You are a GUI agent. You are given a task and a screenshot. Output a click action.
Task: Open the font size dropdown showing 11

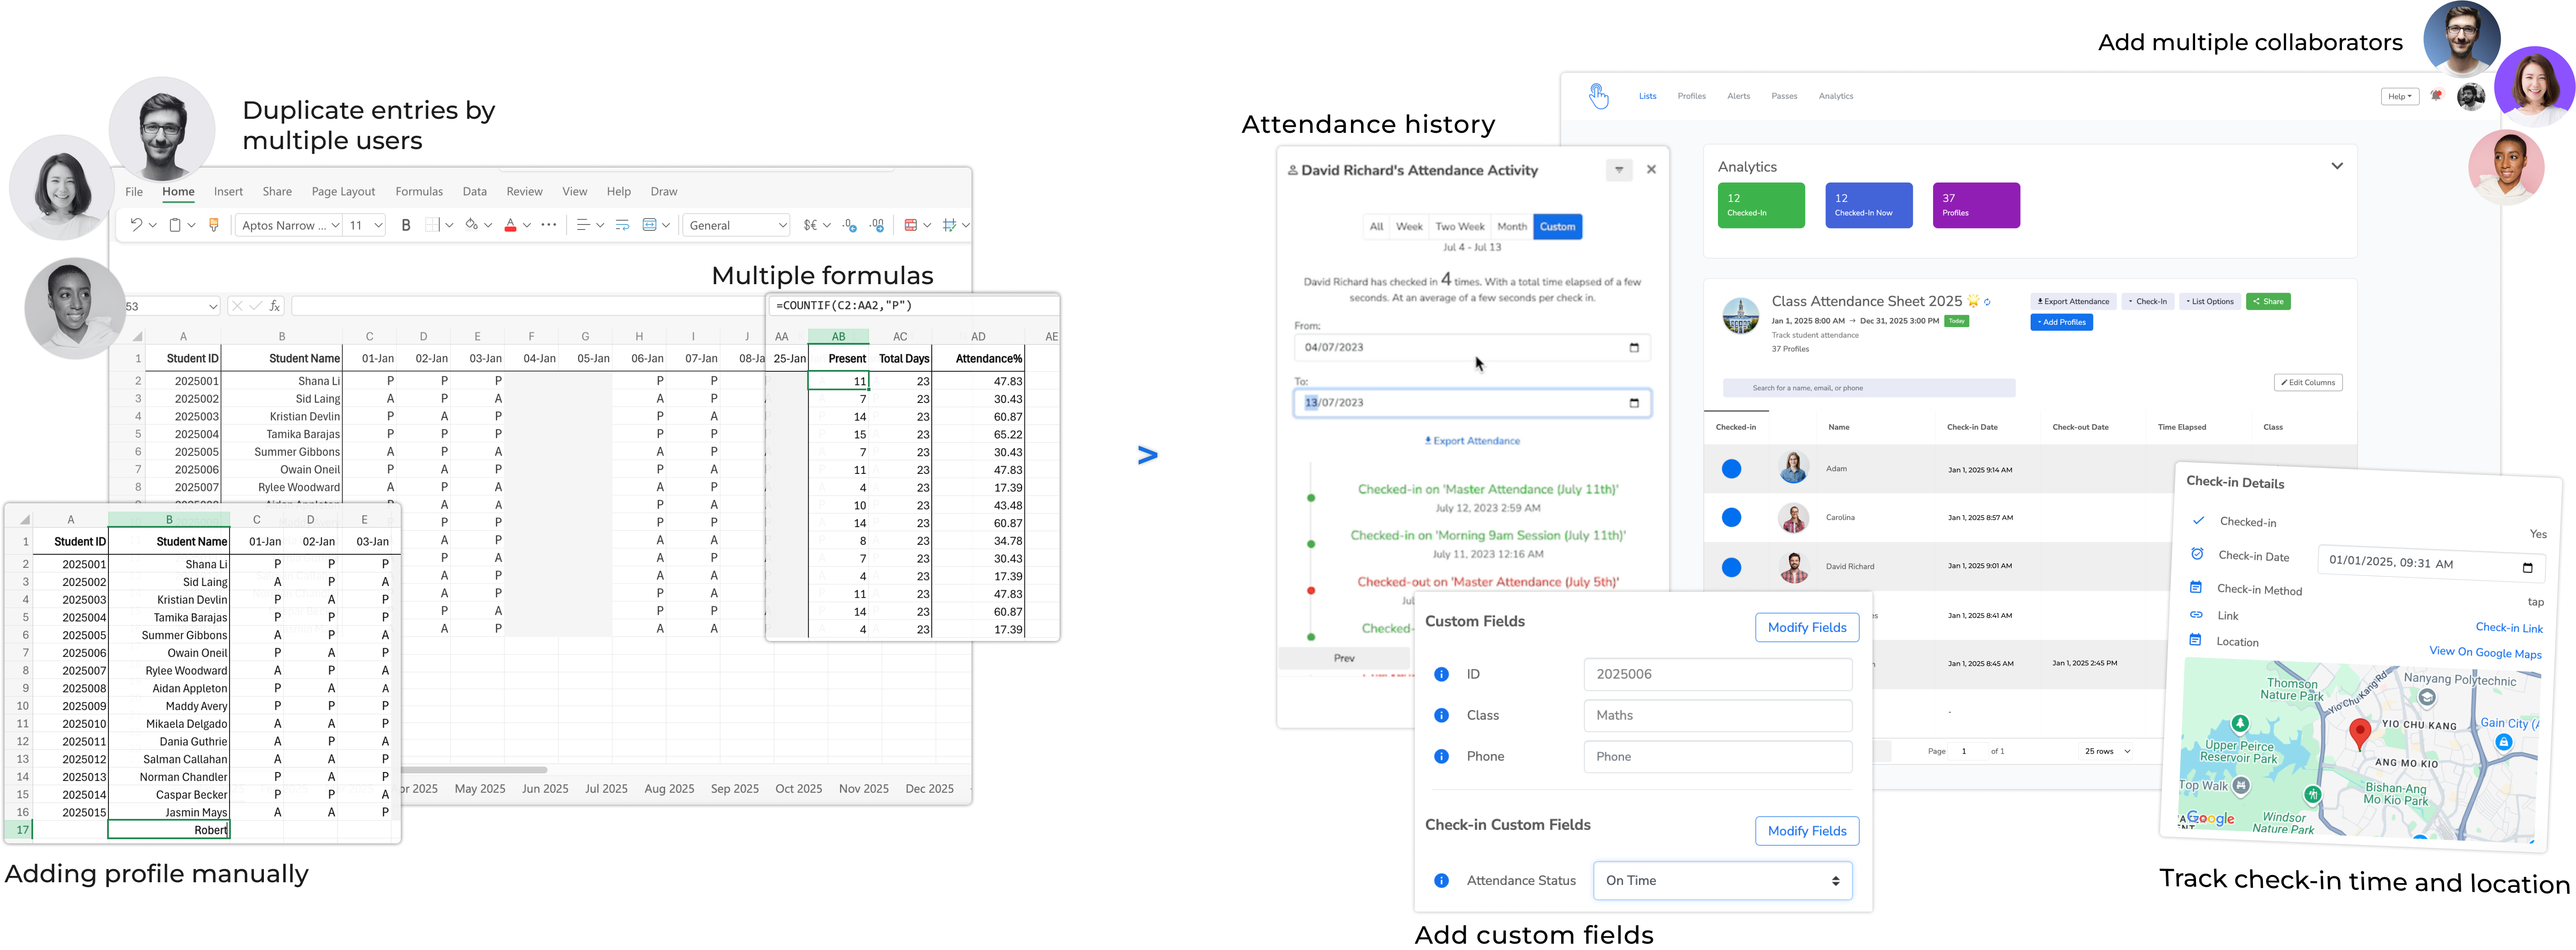378,225
